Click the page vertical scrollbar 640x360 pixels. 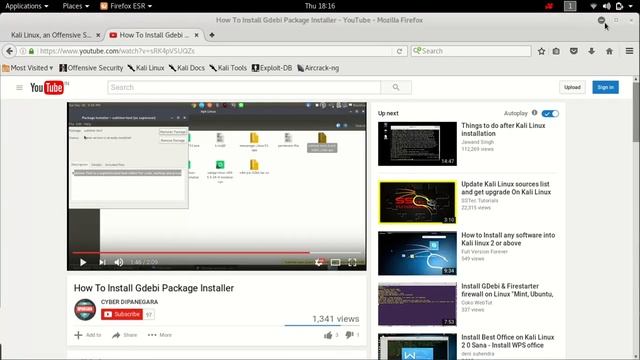point(636,112)
